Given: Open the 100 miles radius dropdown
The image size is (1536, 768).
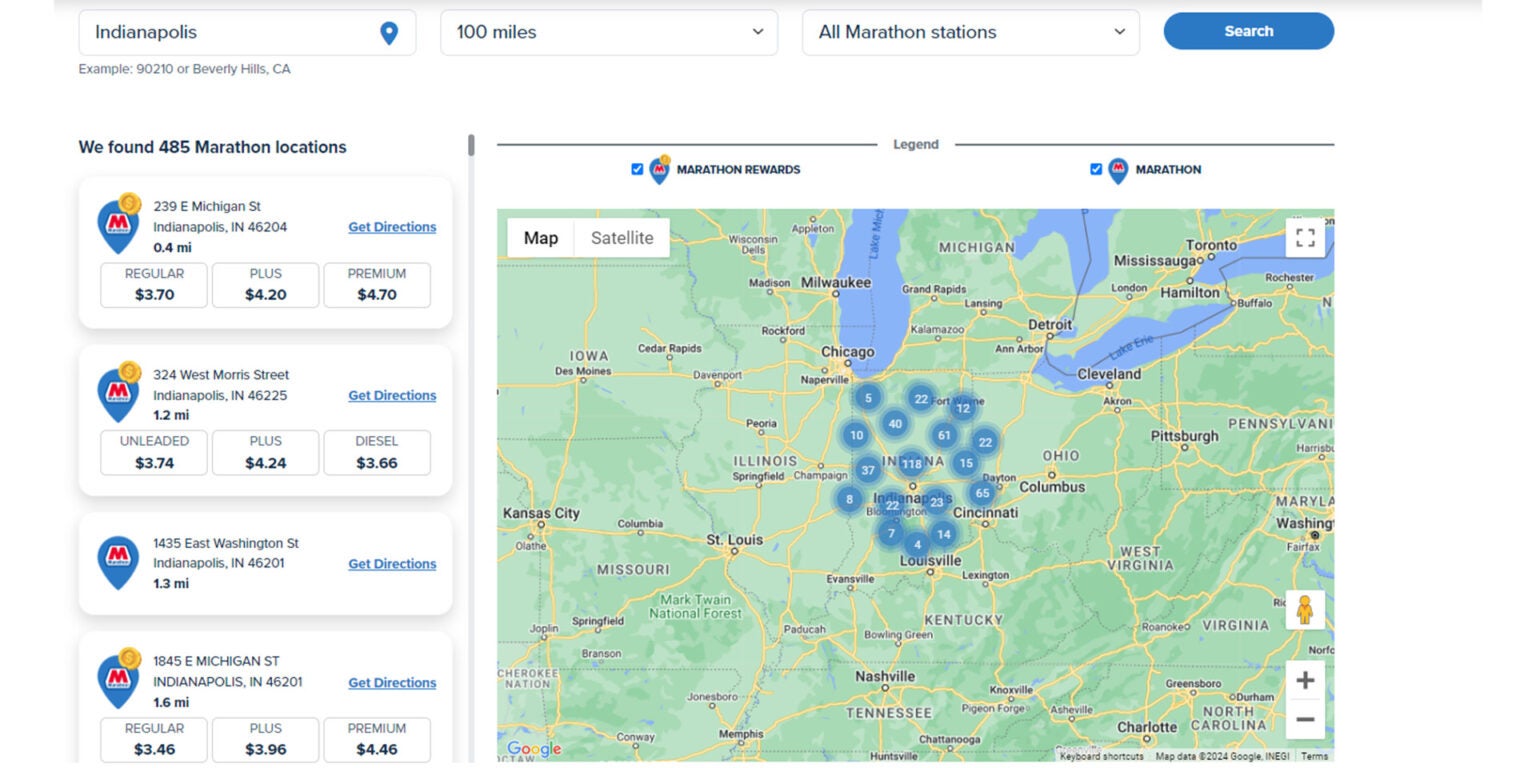Looking at the screenshot, I should coord(608,32).
